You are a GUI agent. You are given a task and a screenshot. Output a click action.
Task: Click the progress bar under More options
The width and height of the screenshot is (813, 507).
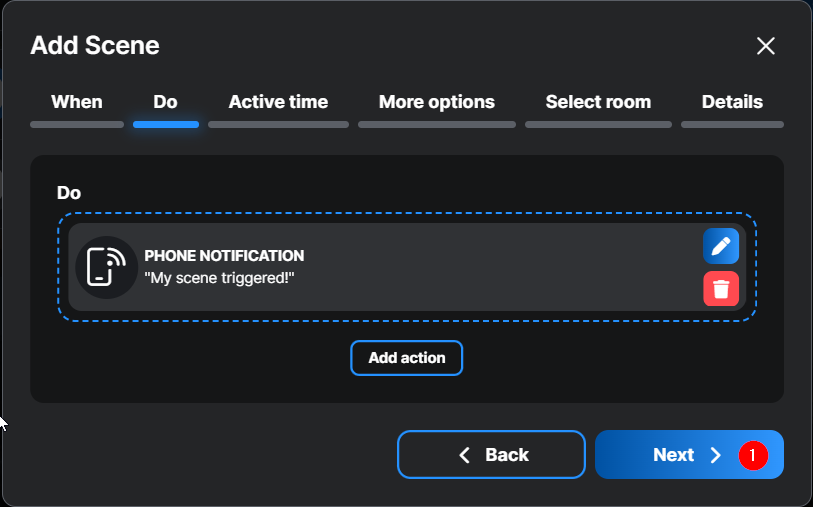[437, 125]
